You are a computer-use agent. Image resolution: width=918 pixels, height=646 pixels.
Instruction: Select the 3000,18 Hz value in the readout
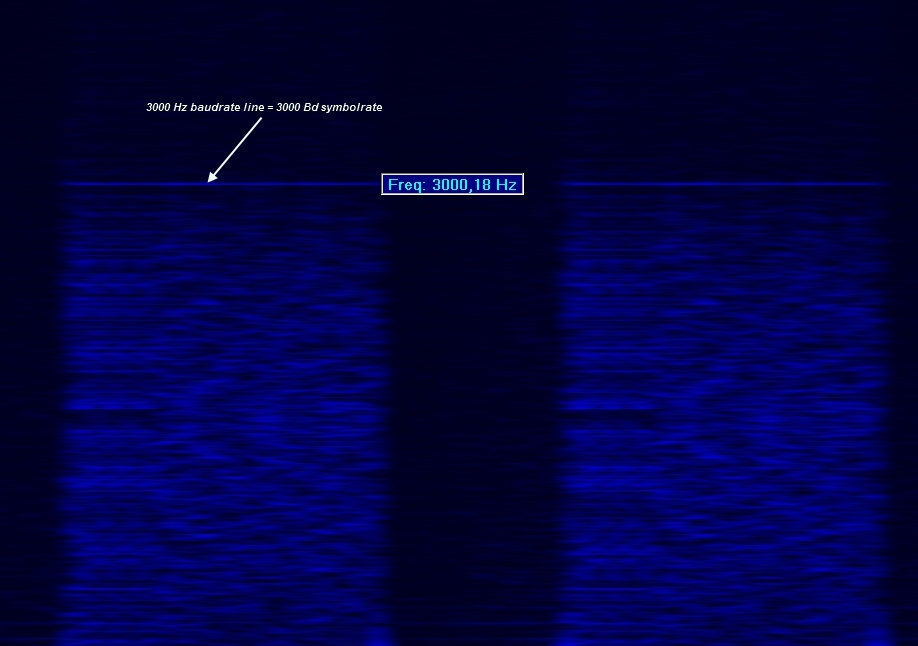click(474, 185)
